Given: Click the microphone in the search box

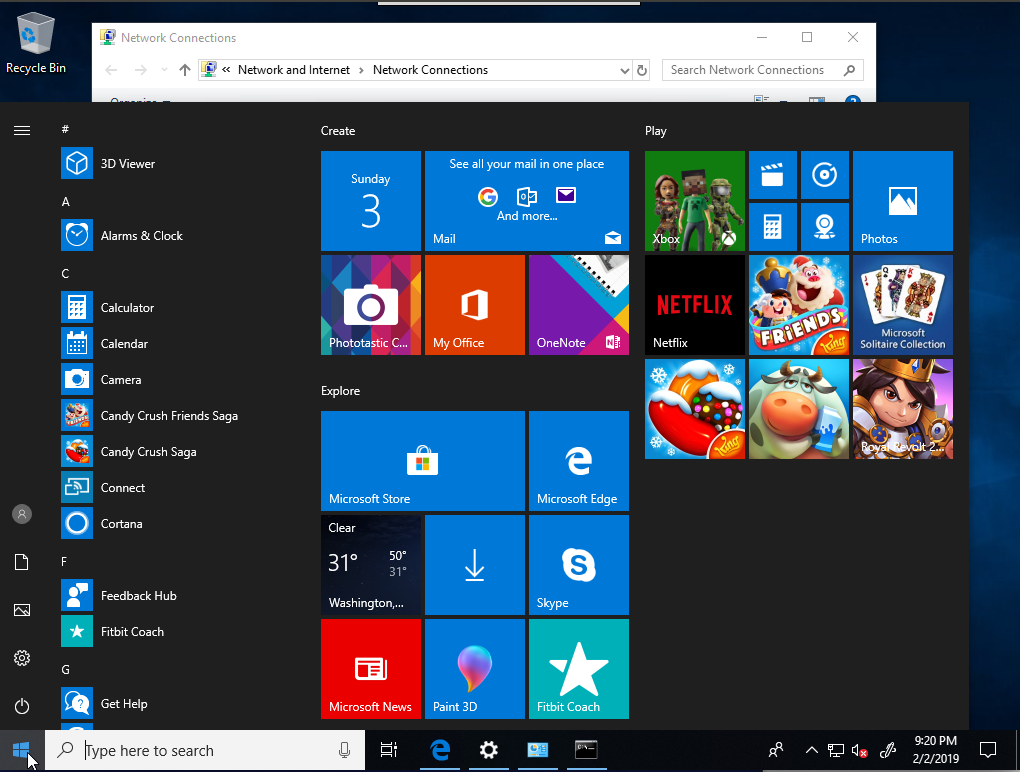Looking at the screenshot, I should tap(345, 751).
